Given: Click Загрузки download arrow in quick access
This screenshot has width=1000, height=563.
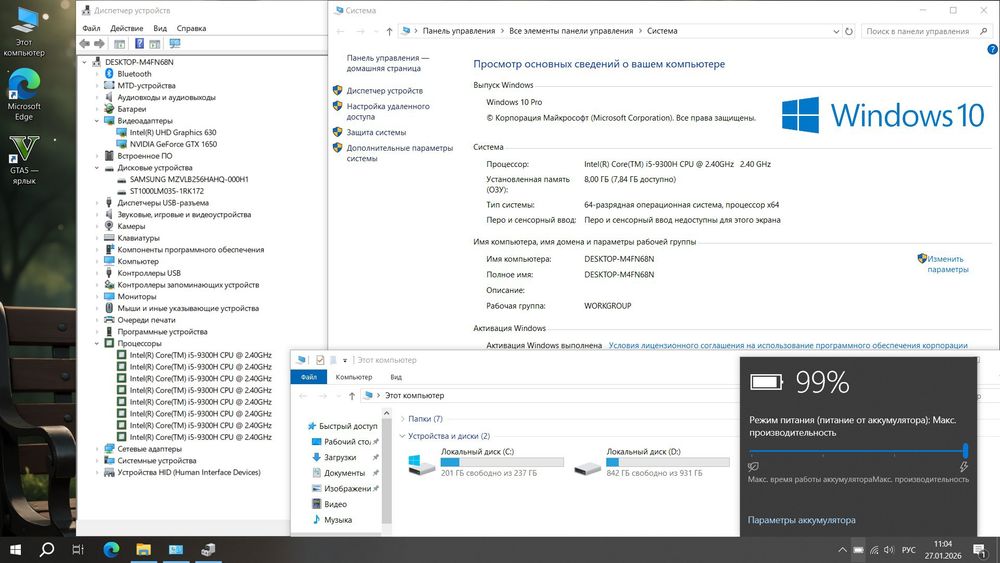Looking at the screenshot, I should (x=316, y=457).
